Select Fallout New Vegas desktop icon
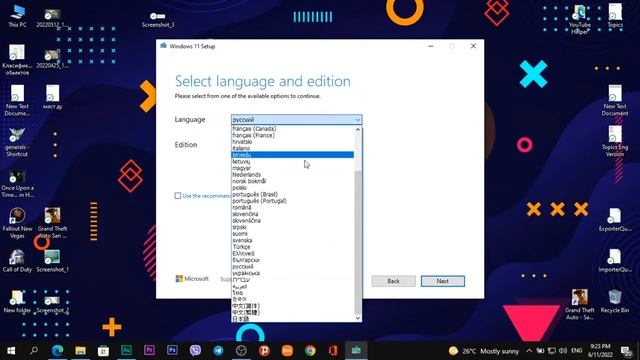This screenshot has width=640, height=360. point(17,223)
